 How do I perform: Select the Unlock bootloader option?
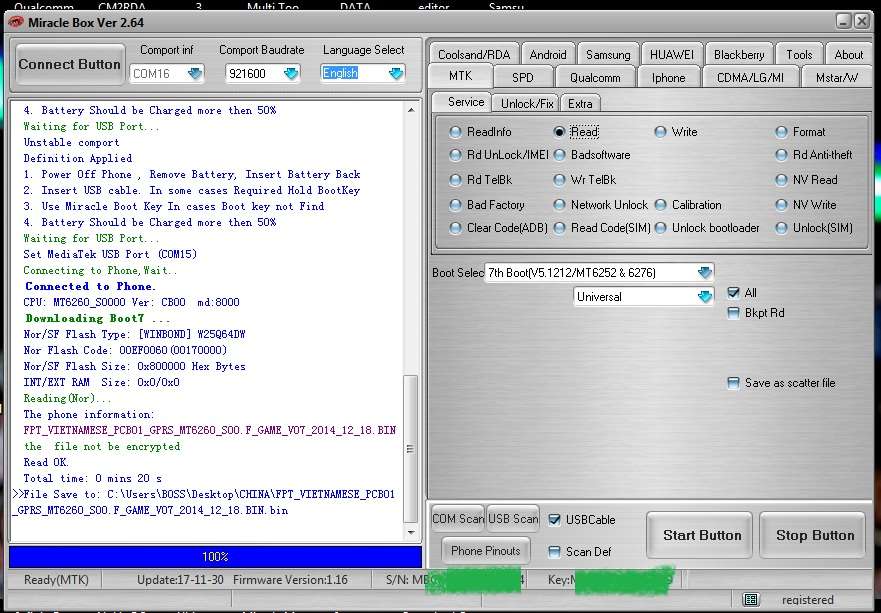pyautogui.click(x=661, y=228)
